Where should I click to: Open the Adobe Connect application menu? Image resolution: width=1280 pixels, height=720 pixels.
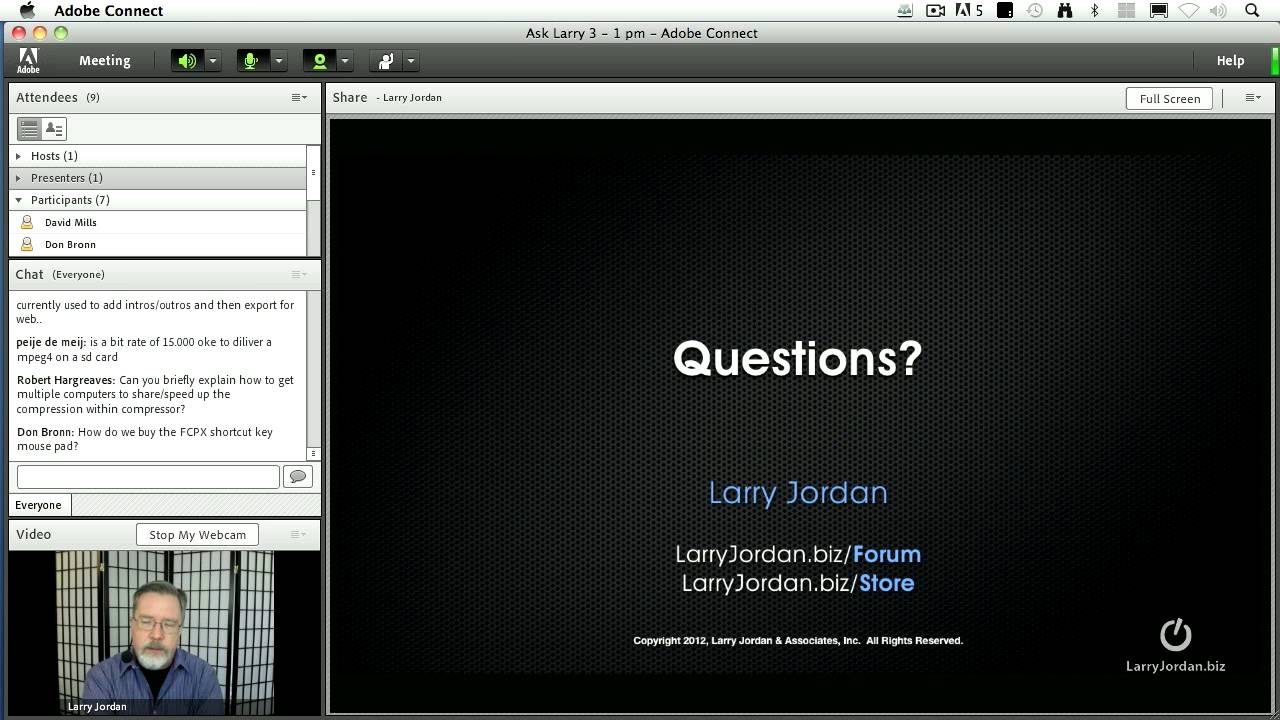click(108, 10)
